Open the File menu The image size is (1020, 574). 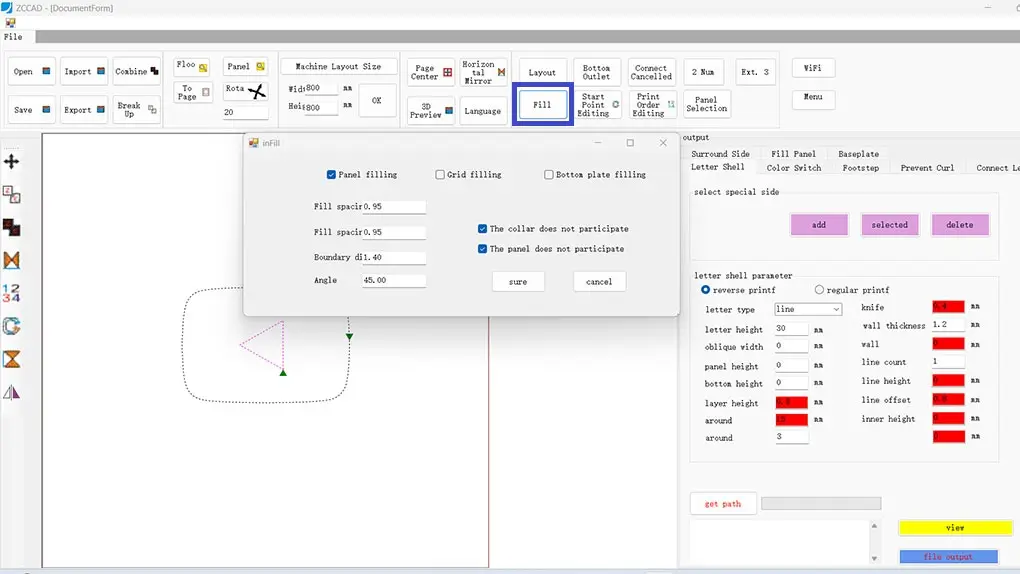13,37
